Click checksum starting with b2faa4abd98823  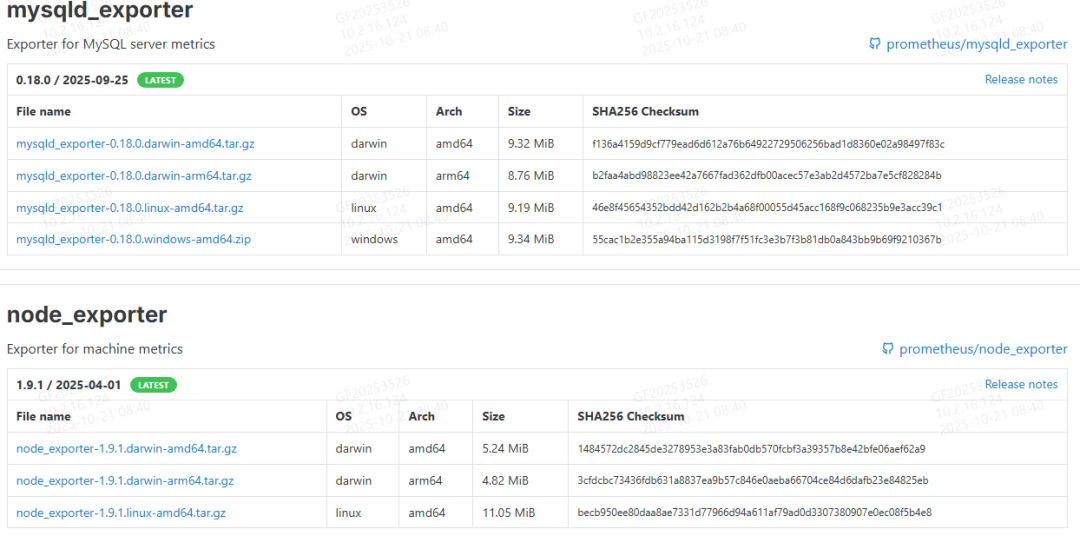(767, 176)
